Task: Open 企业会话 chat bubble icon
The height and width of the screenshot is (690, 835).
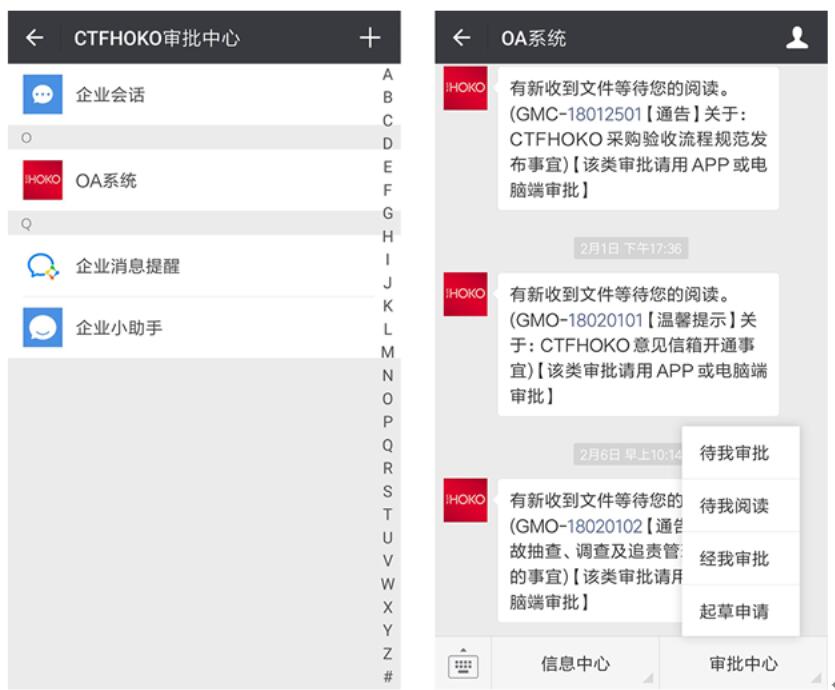Action: [x=43, y=95]
